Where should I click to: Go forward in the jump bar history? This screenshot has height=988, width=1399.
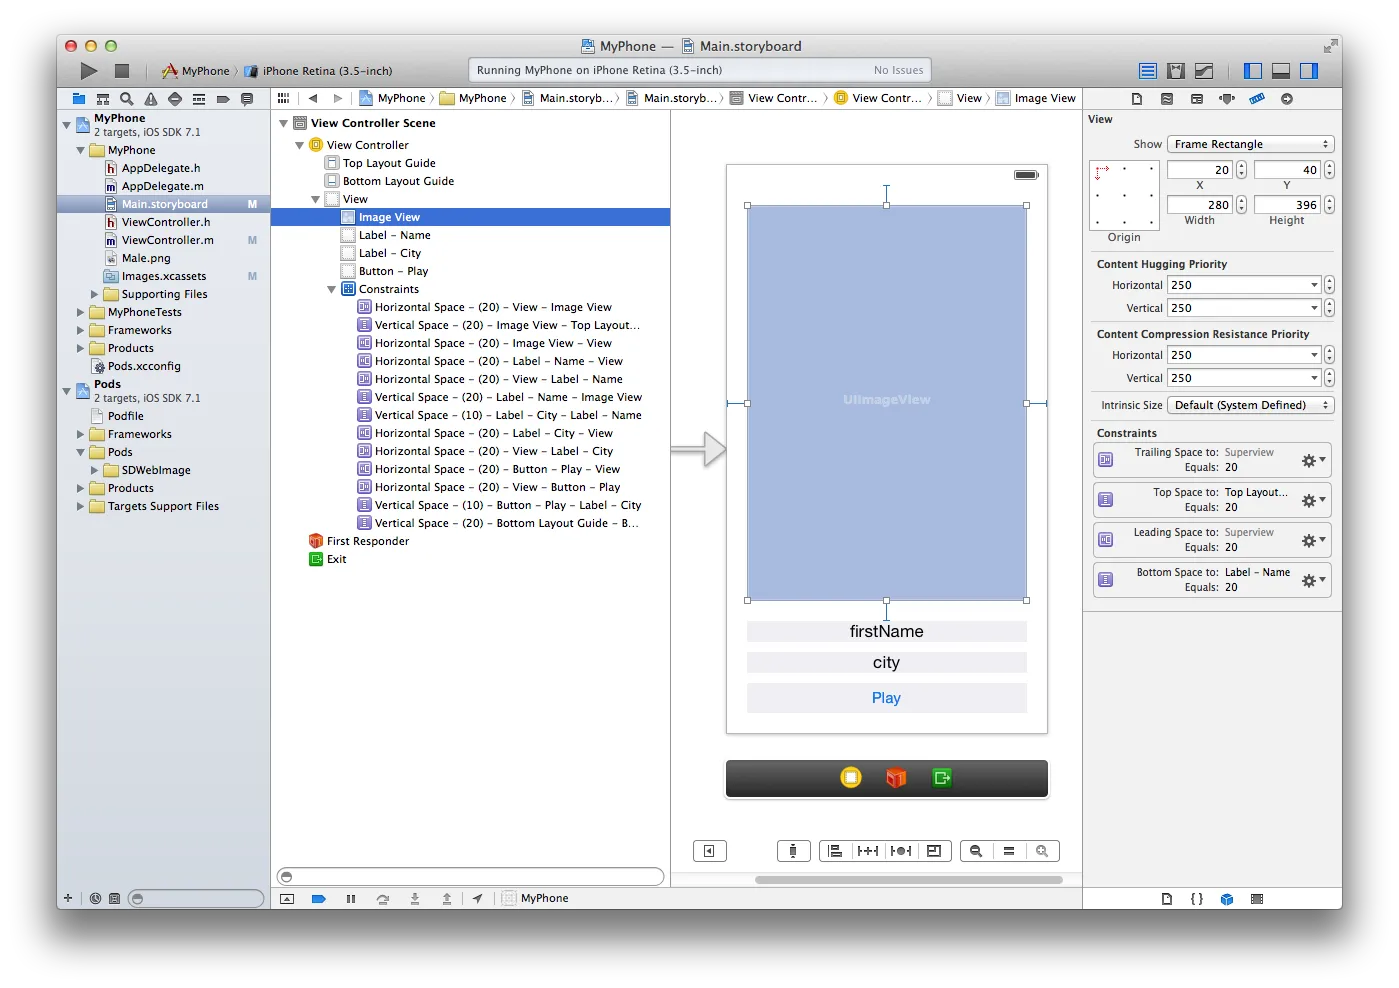(338, 98)
